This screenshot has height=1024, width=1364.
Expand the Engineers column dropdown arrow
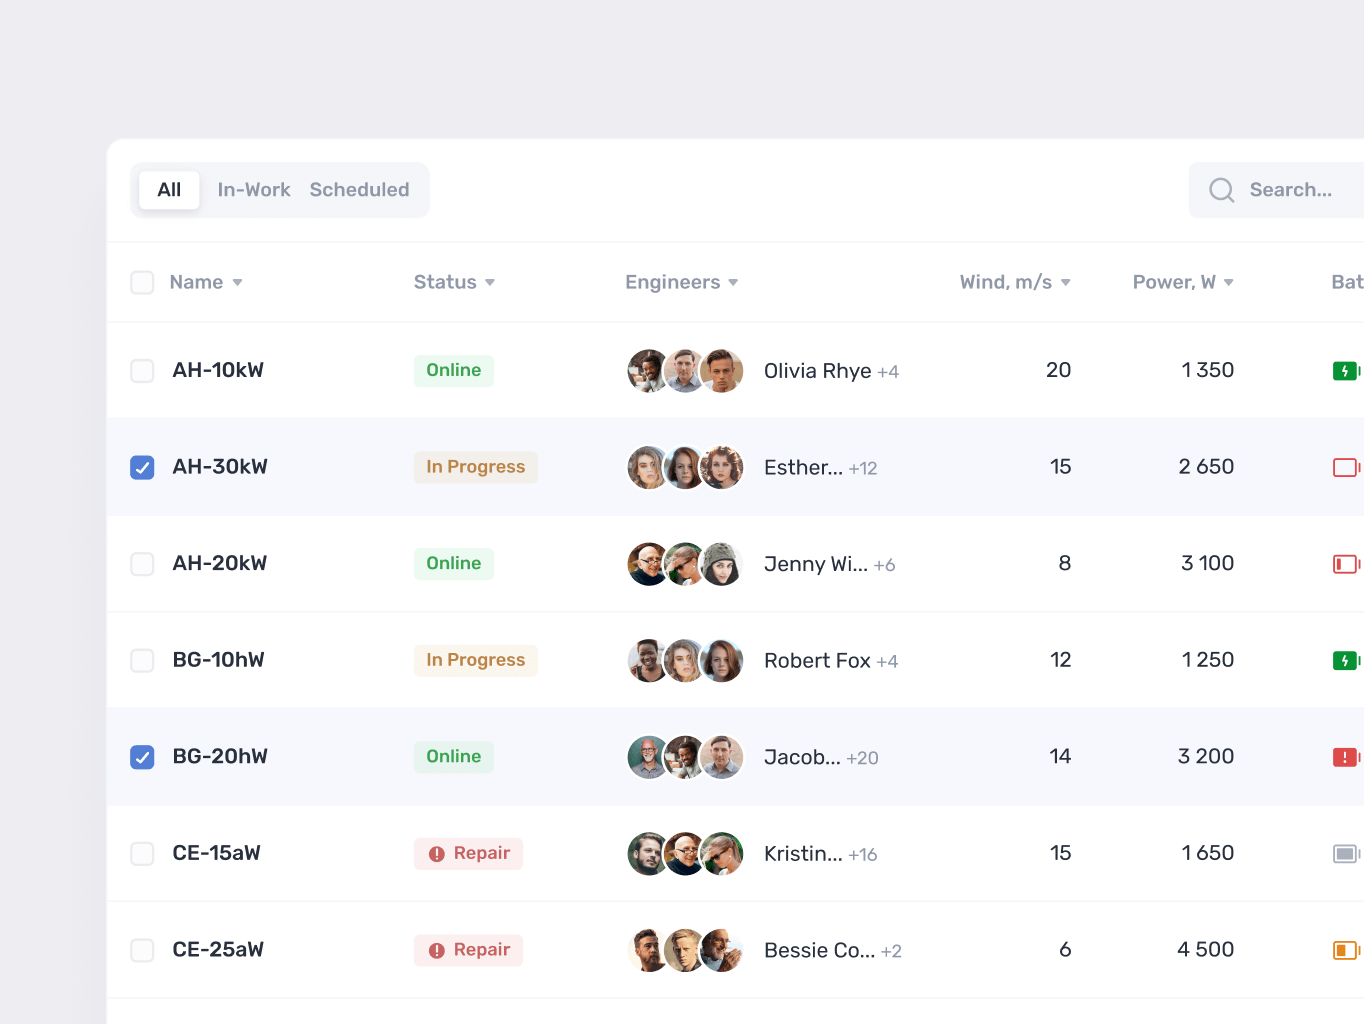[733, 283]
